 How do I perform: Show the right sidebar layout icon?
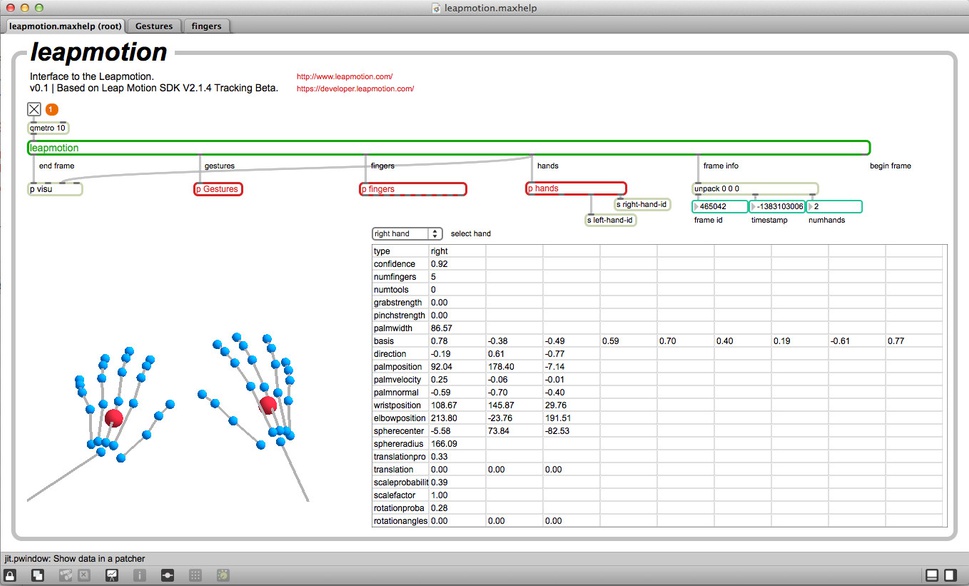tap(950, 575)
